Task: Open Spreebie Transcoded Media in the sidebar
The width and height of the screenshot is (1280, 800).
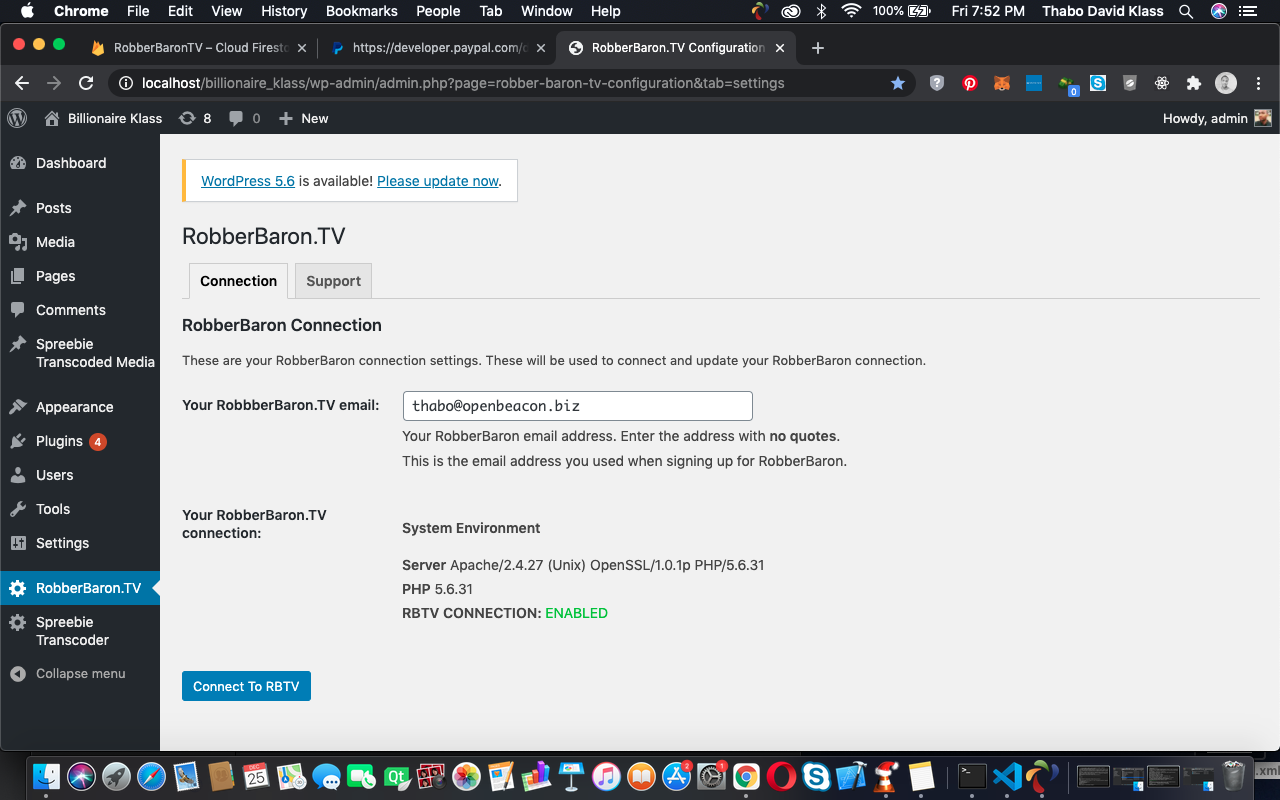Action: (x=80, y=353)
